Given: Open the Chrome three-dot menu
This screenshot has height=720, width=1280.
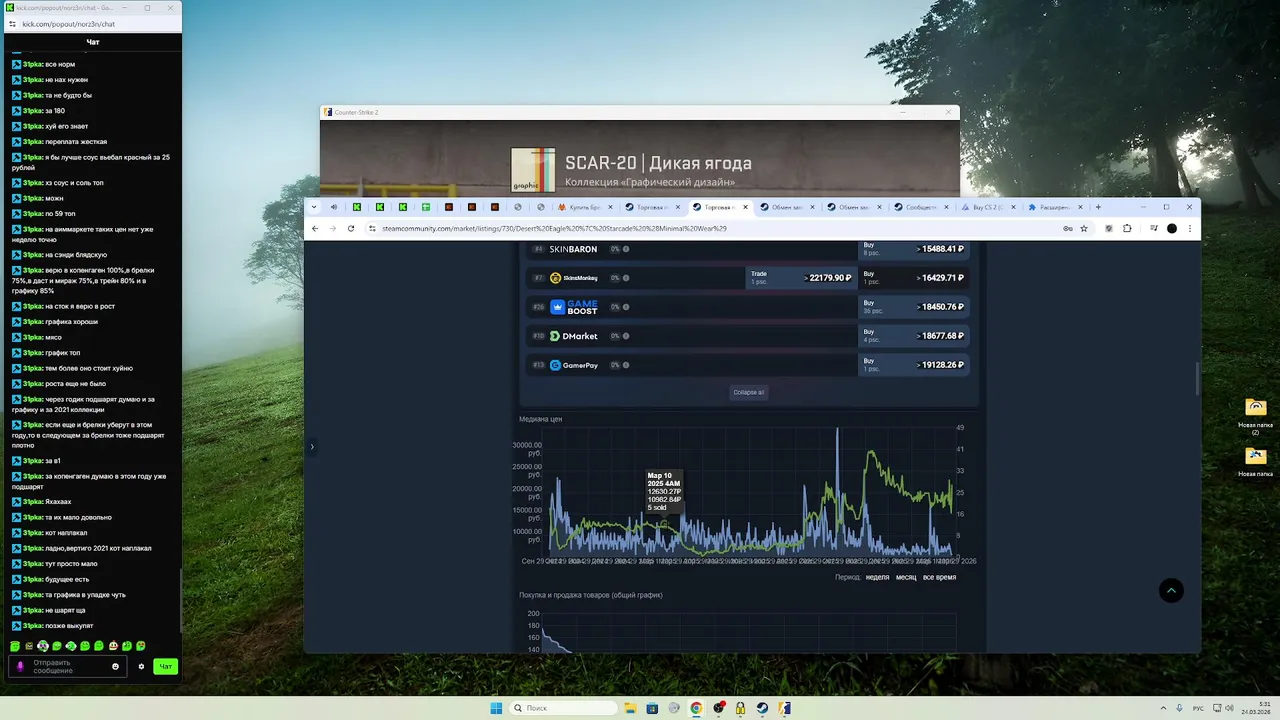Looking at the screenshot, I should click(x=1189, y=228).
